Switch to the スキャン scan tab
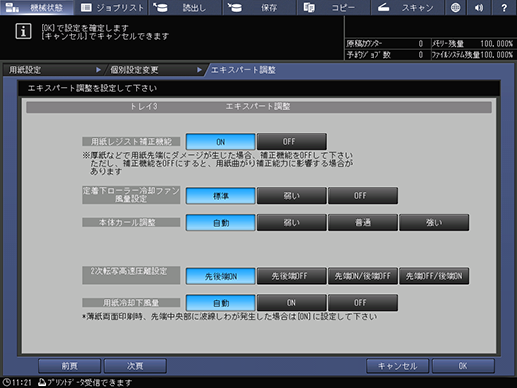The image size is (517, 388). [x=407, y=7]
